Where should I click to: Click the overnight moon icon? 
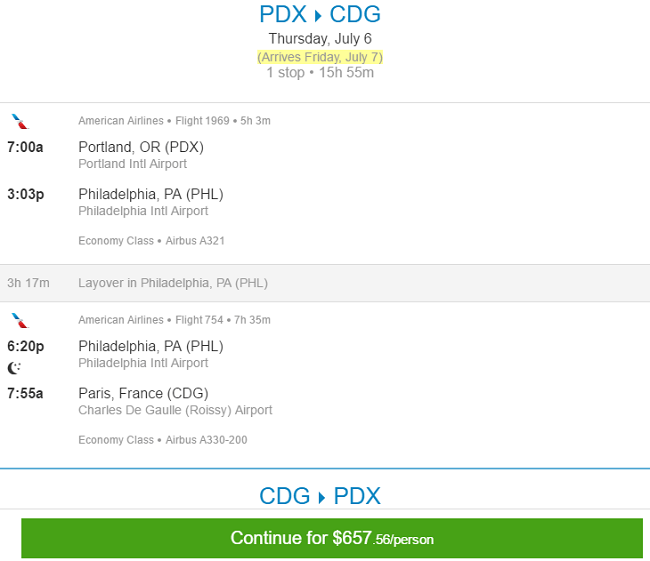click(14, 368)
